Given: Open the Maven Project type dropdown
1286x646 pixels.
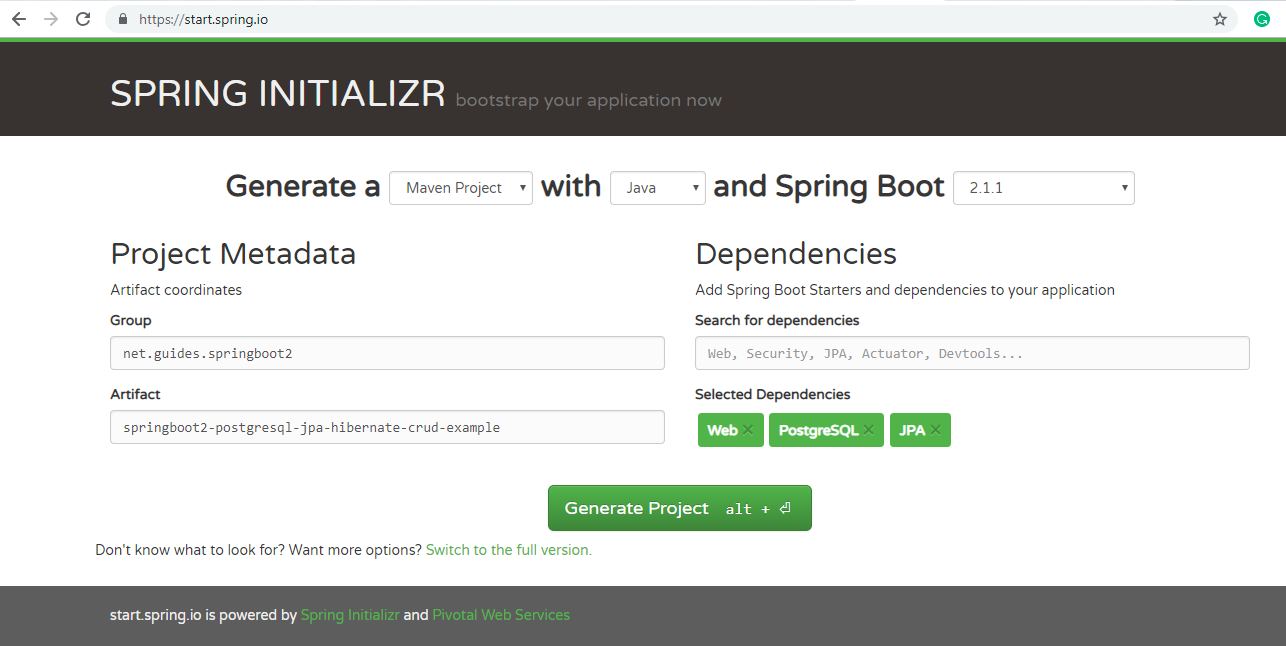Looking at the screenshot, I should (461, 188).
